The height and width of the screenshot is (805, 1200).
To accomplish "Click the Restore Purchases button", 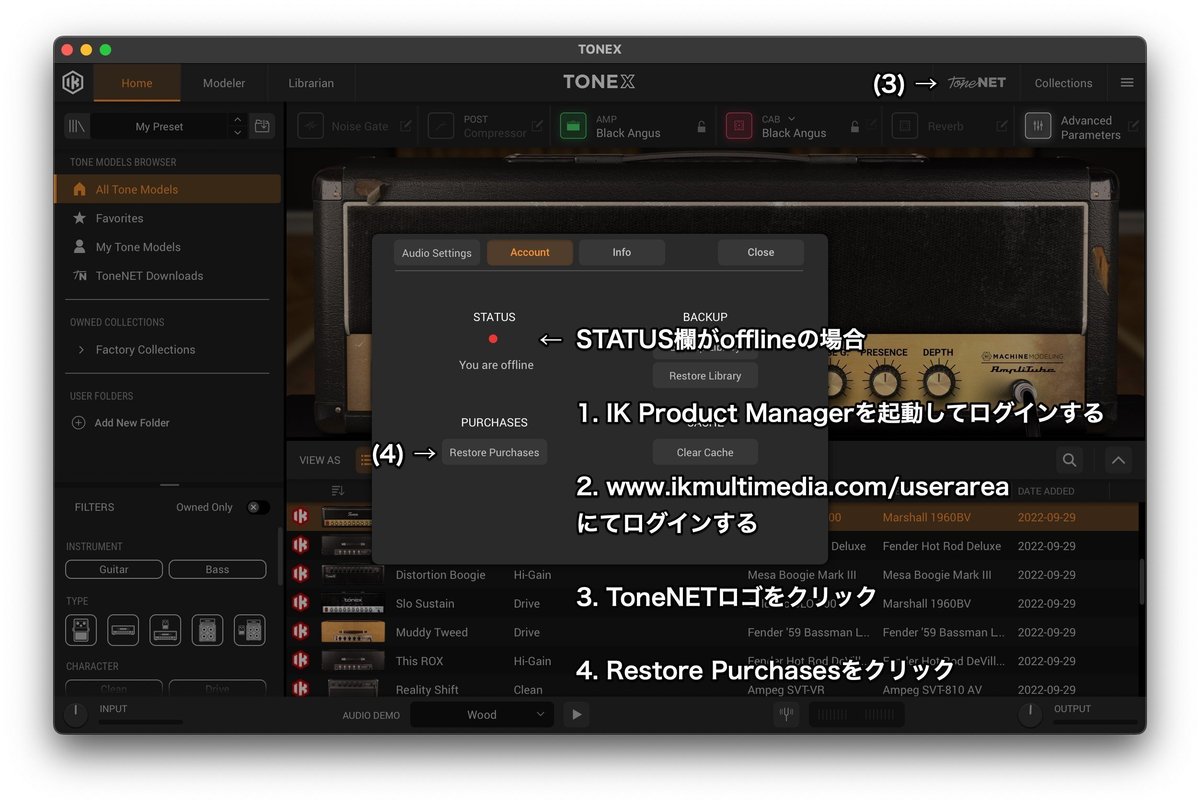I will (x=494, y=452).
